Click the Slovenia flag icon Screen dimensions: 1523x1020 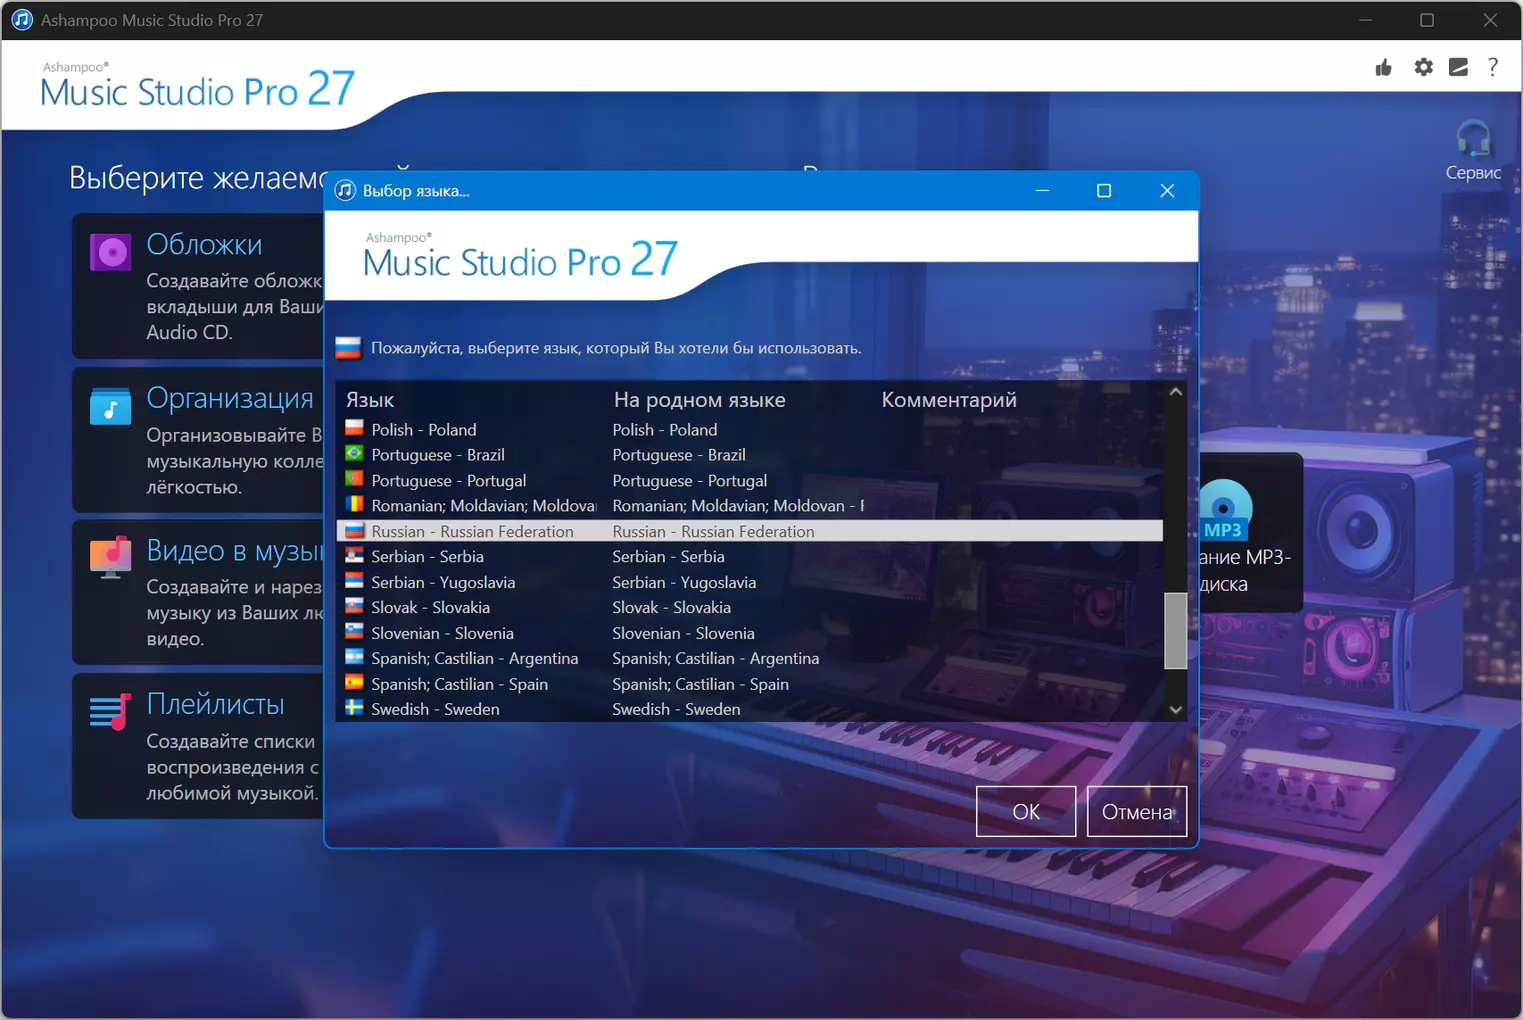(354, 632)
